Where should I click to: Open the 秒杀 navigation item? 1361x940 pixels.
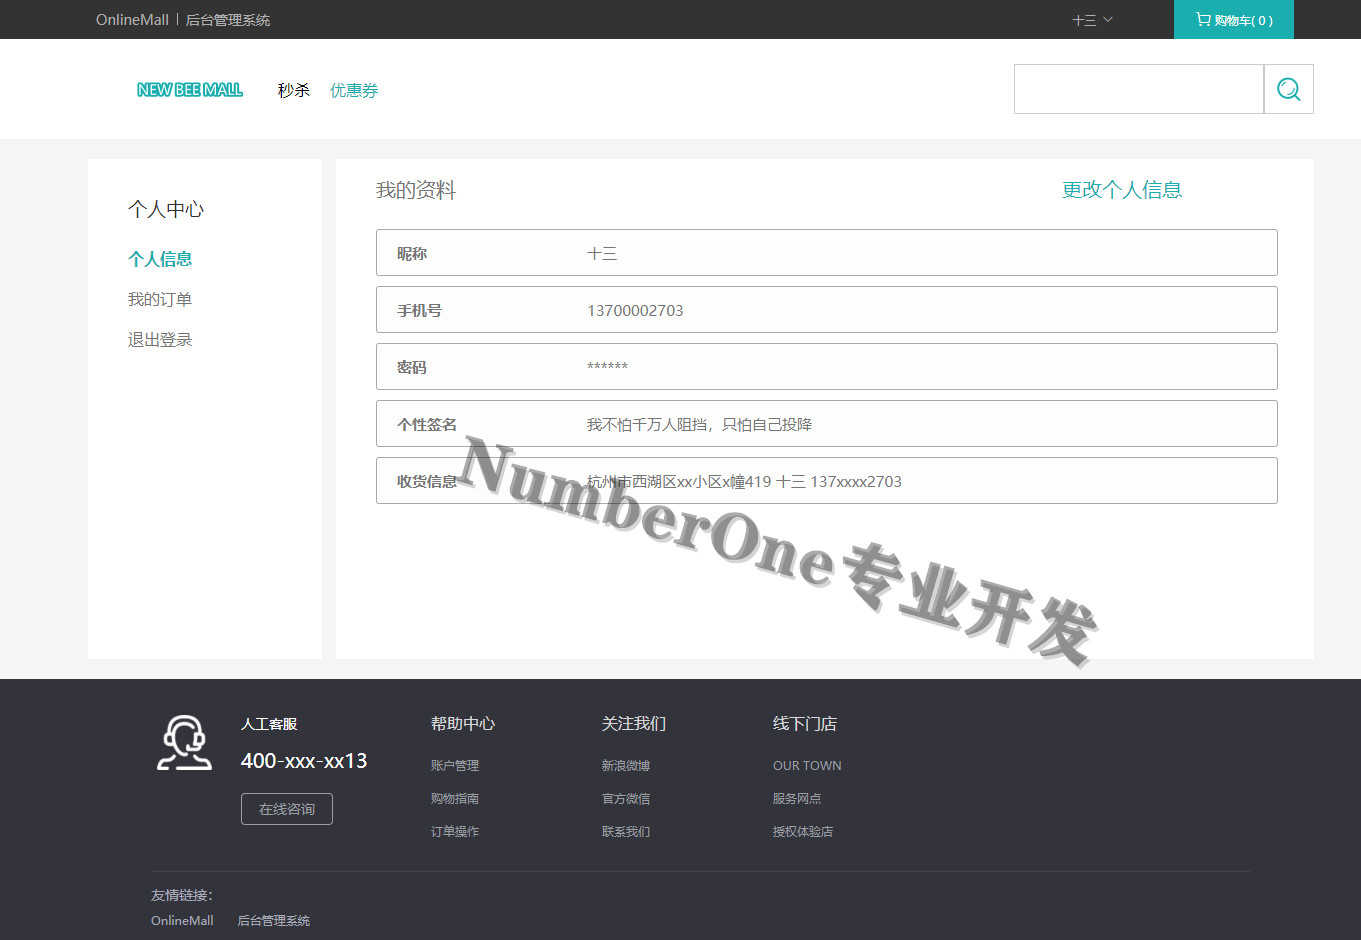click(294, 90)
